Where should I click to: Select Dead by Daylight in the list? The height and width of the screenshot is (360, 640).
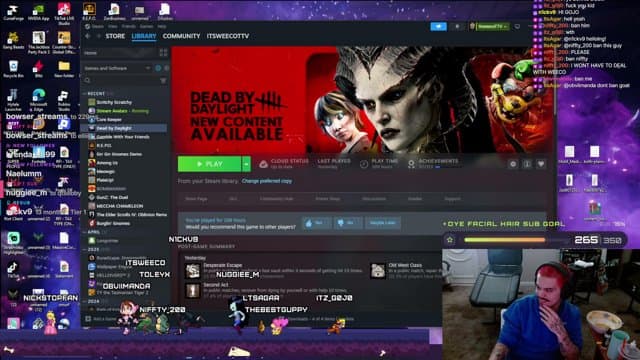[127, 128]
